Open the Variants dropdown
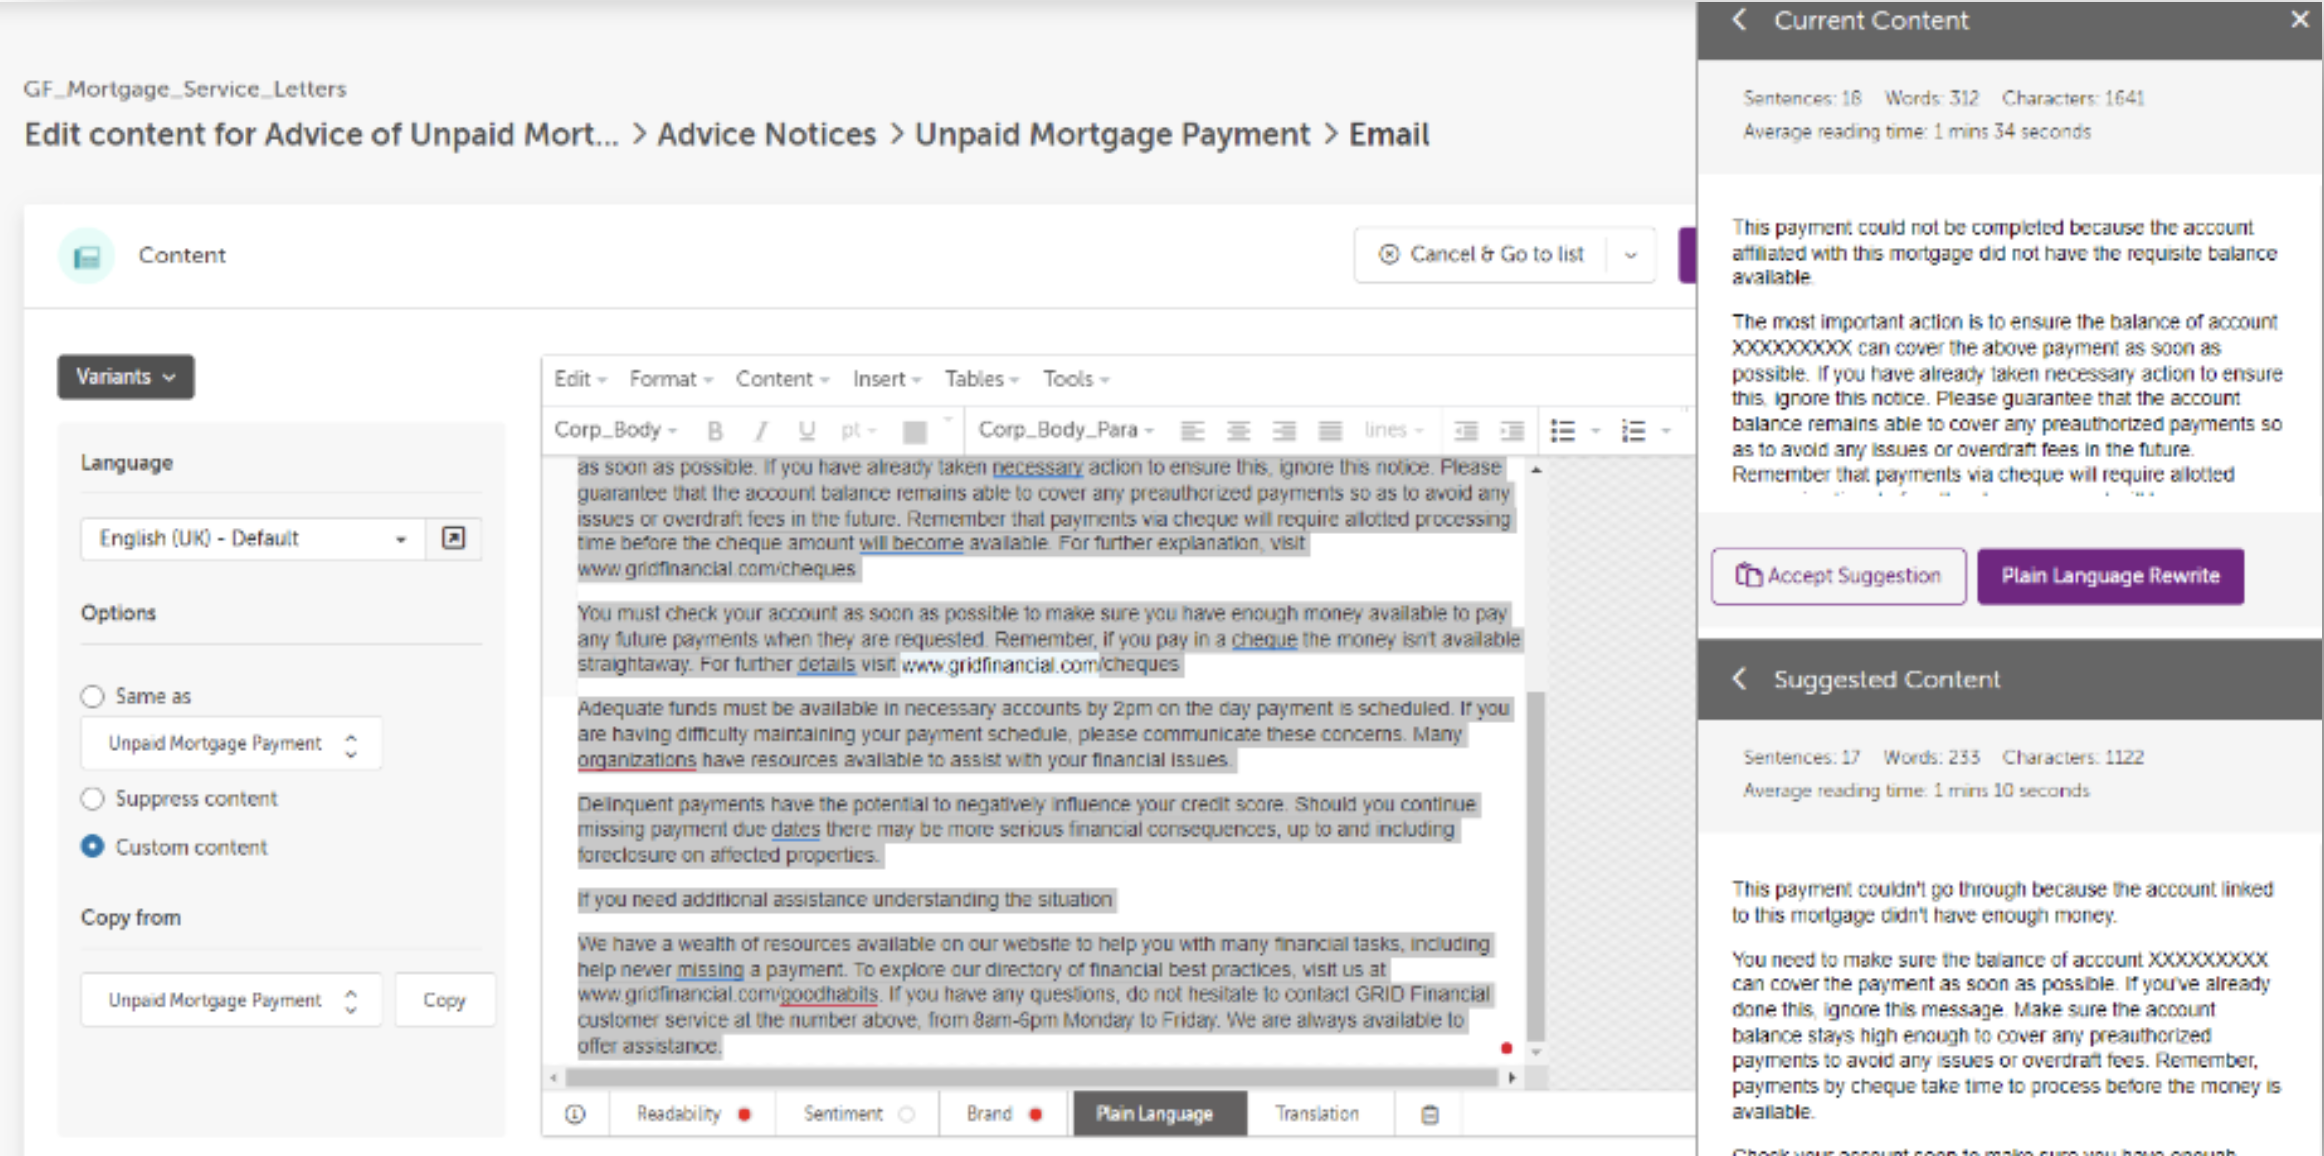 point(126,377)
